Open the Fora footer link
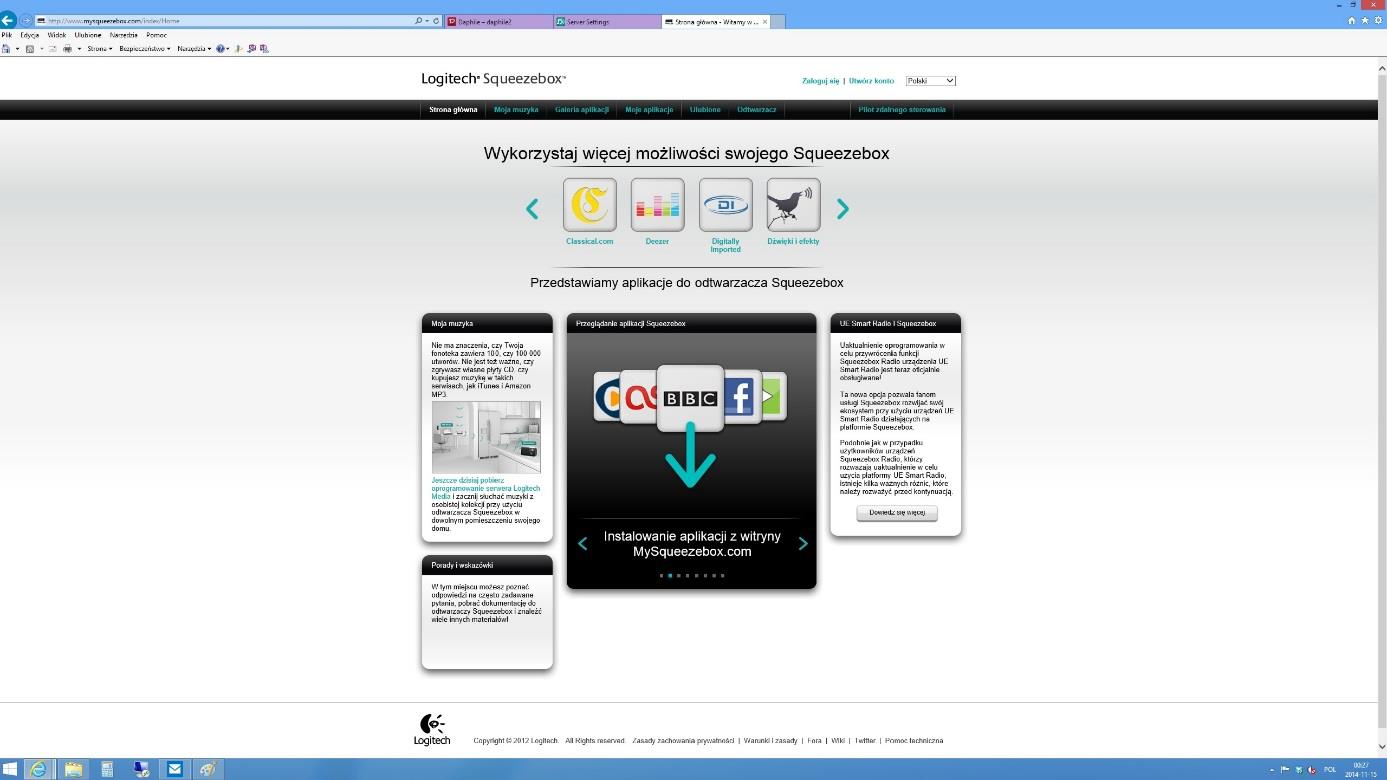Viewport: 1387px width, 780px height. [814, 741]
